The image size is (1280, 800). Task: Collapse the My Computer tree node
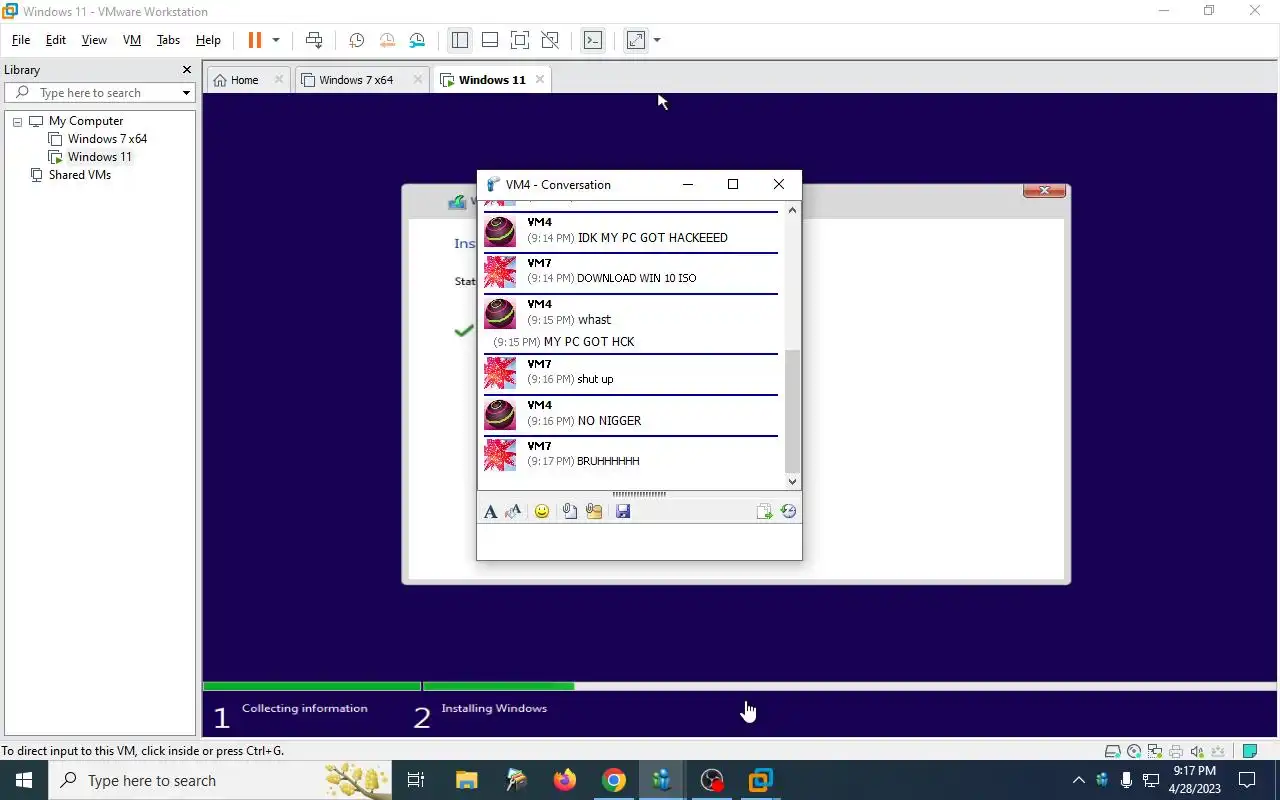tap(17, 121)
